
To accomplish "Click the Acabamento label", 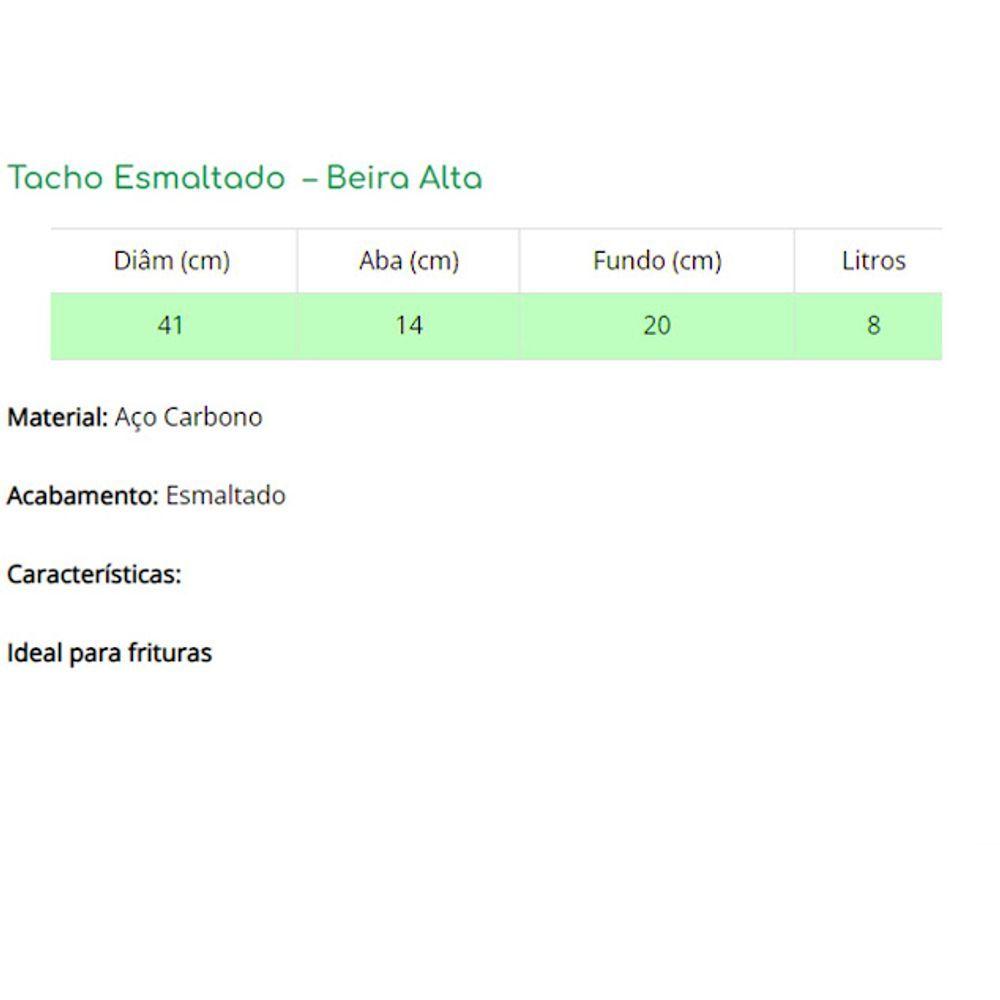I will (82, 496).
